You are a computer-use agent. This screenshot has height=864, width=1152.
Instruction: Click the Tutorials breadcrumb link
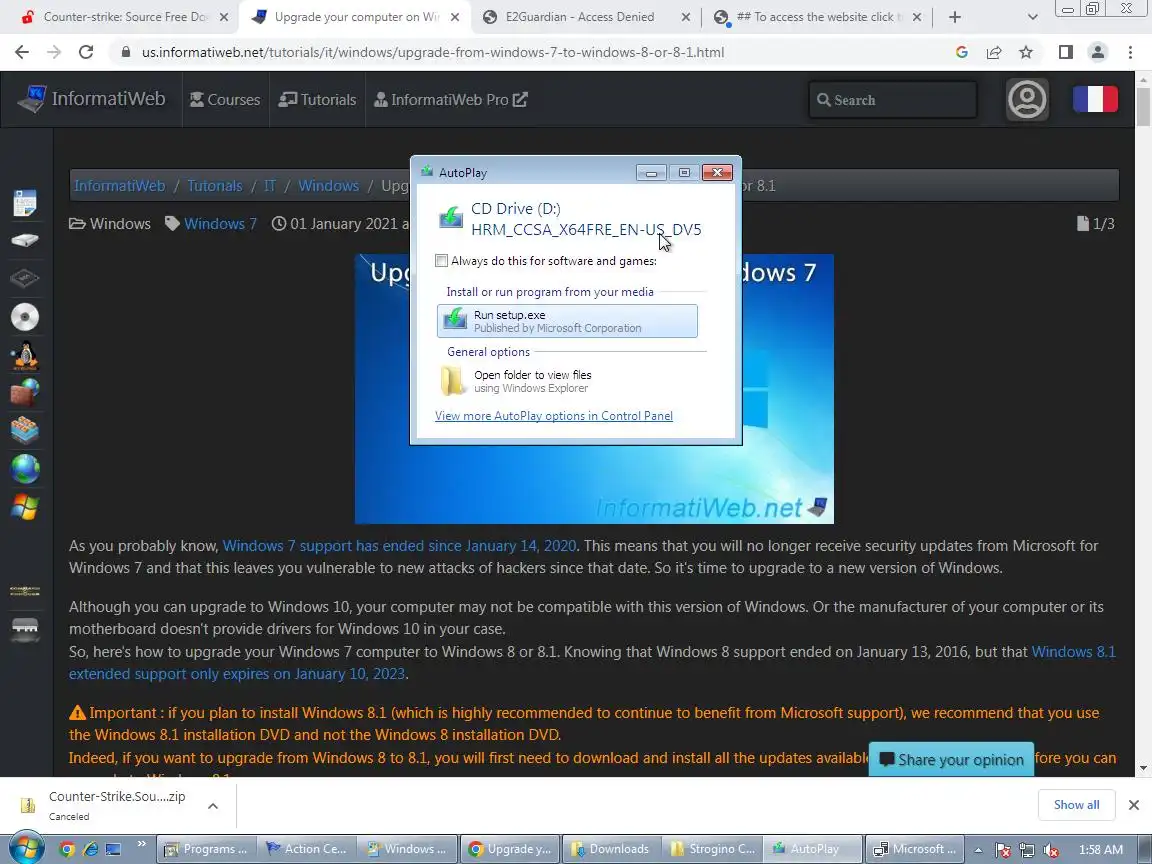(215, 186)
